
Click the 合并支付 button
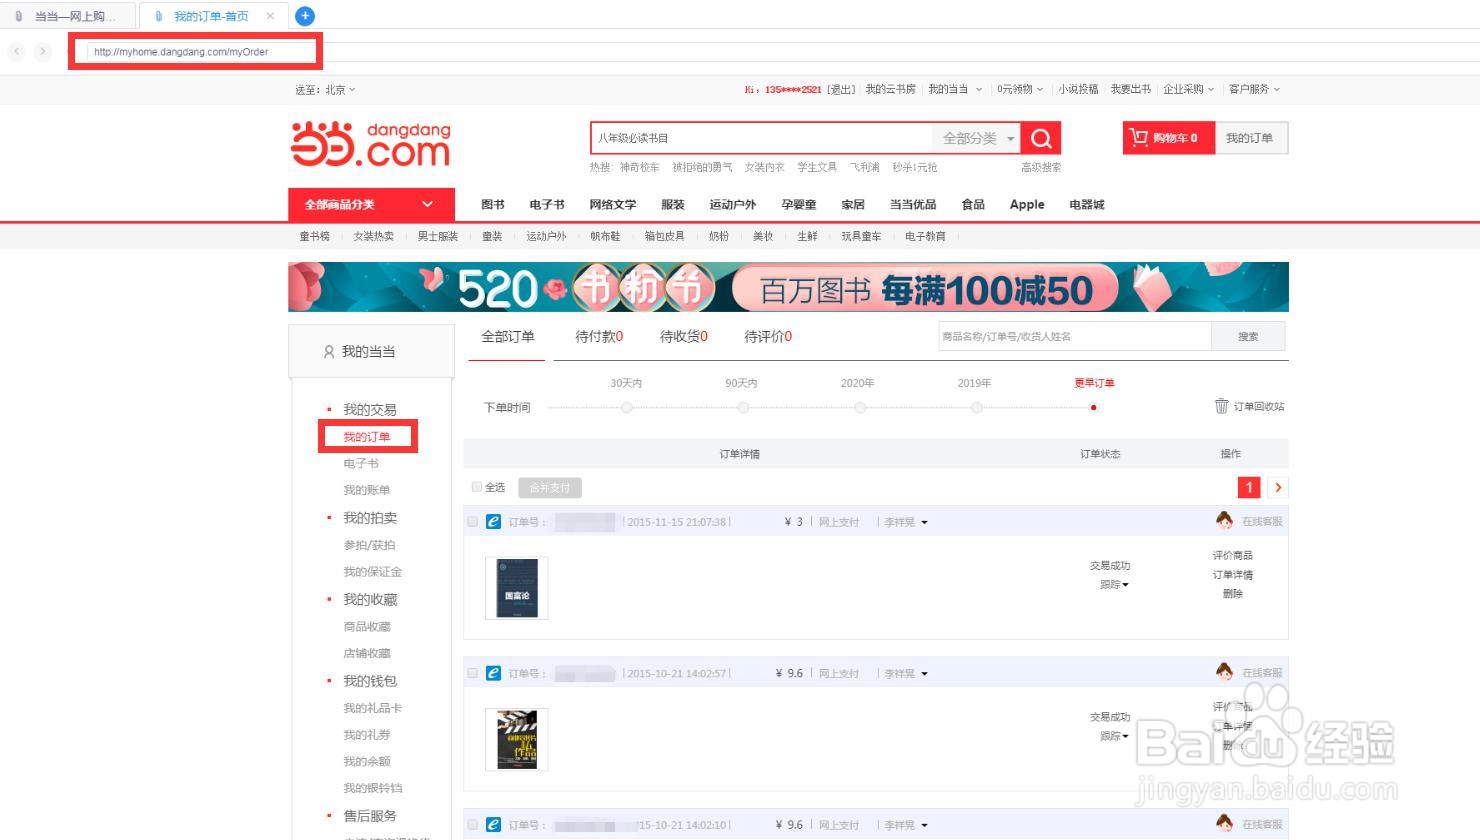click(550, 488)
